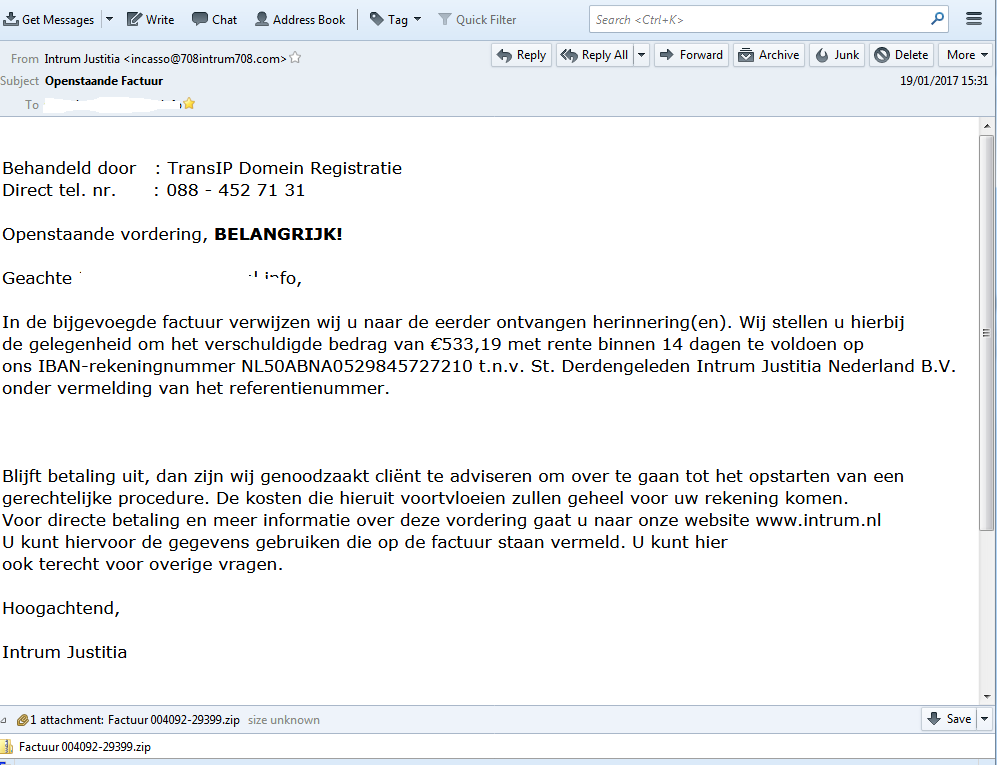This screenshot has width=997, height=765.
Task: Delete the Openstaande Factuur email
Action: pyautogui.click(x=901, y=56)
